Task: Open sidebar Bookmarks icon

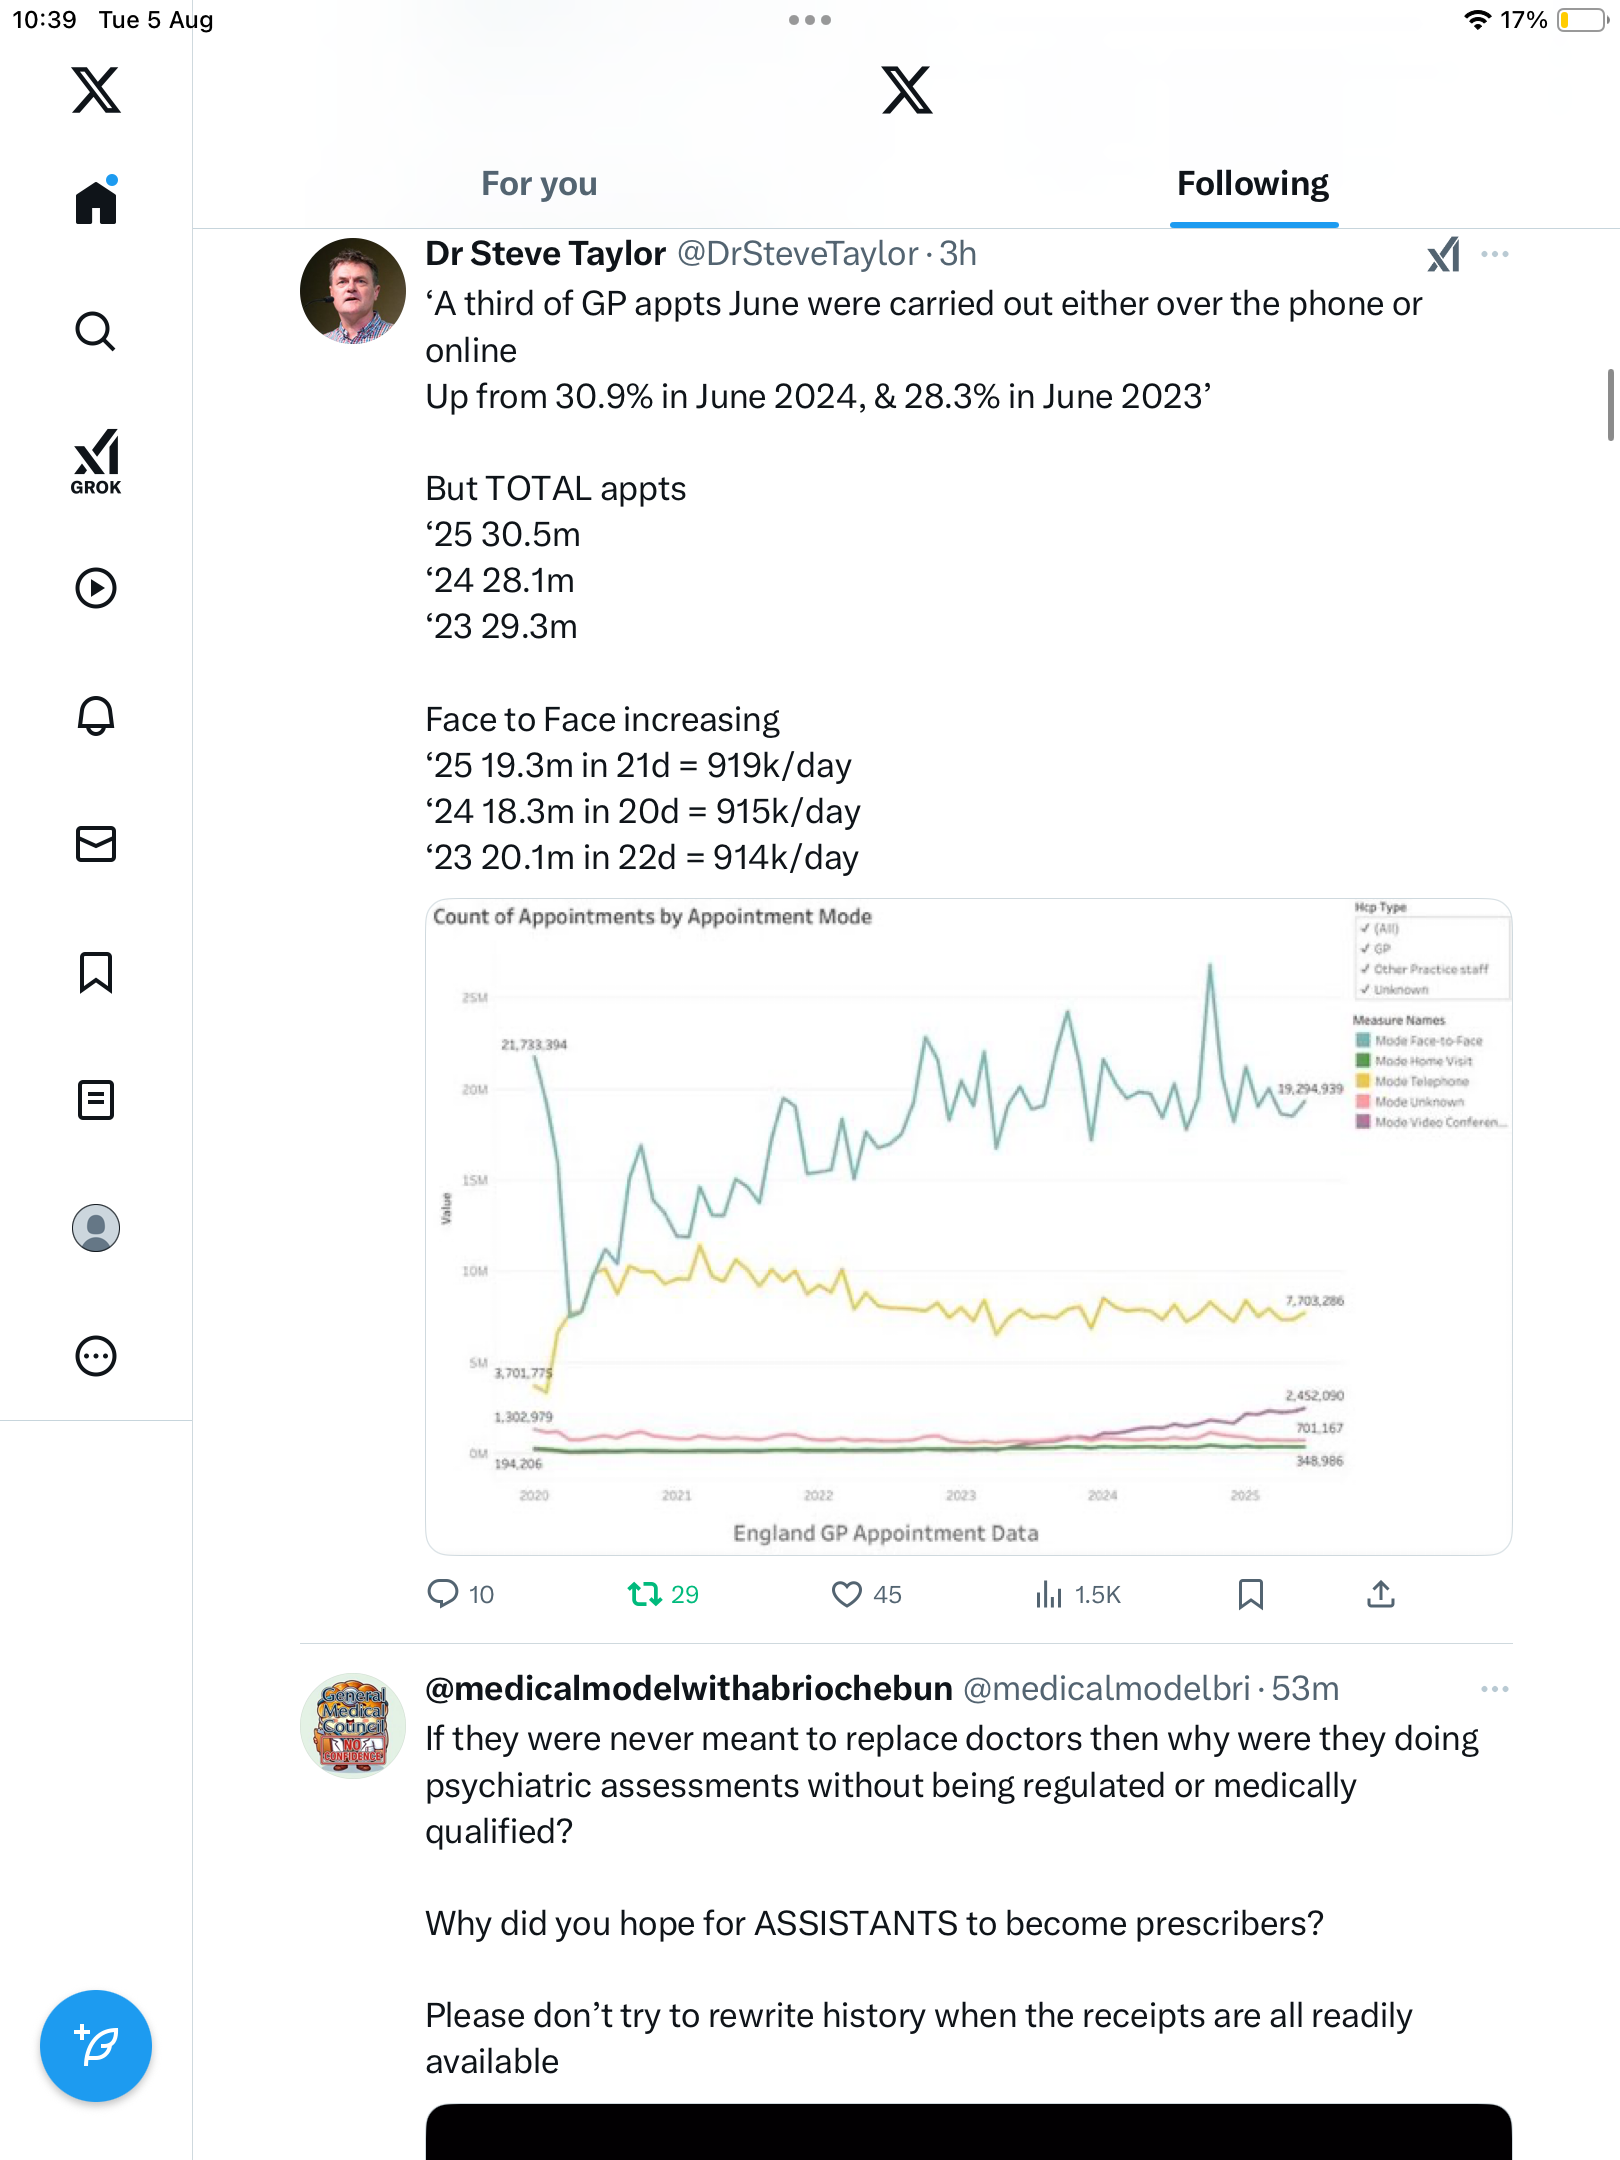Action: click(96, 972)
